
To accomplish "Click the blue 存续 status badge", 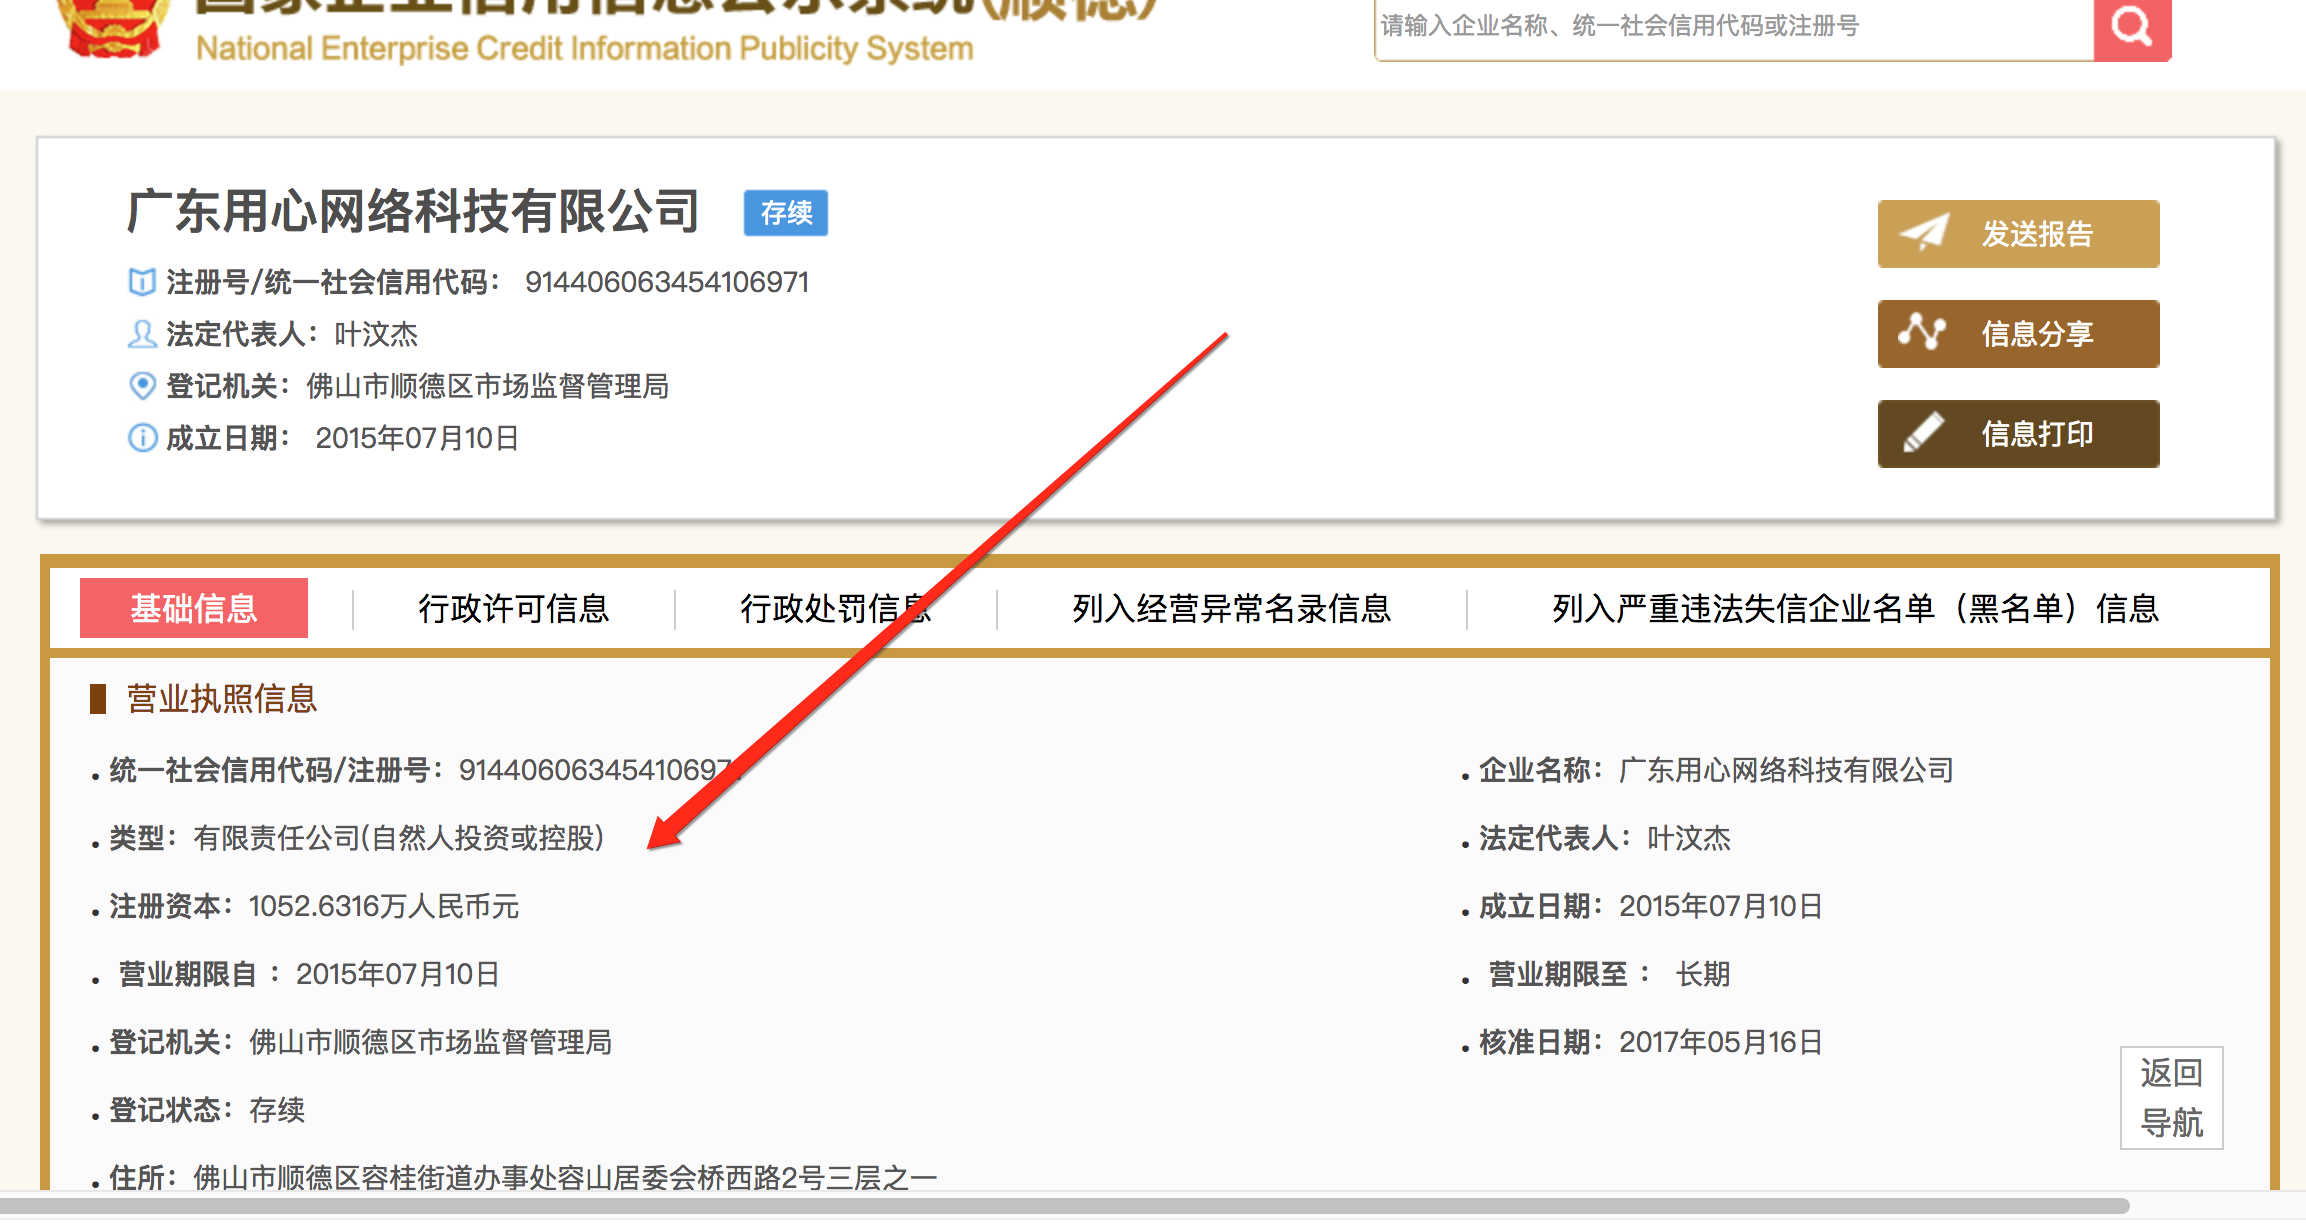I will (786, 213).
